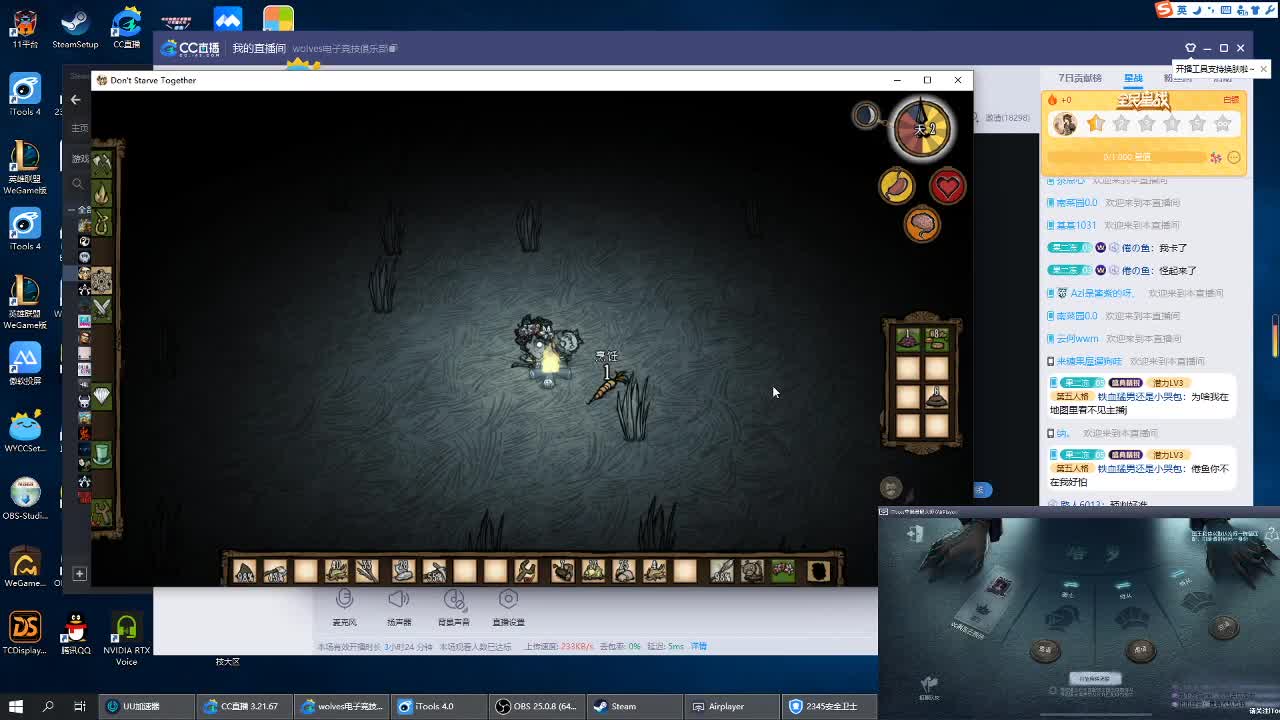
Task: Open Windows taskbar search
Action: click(48, 706)
